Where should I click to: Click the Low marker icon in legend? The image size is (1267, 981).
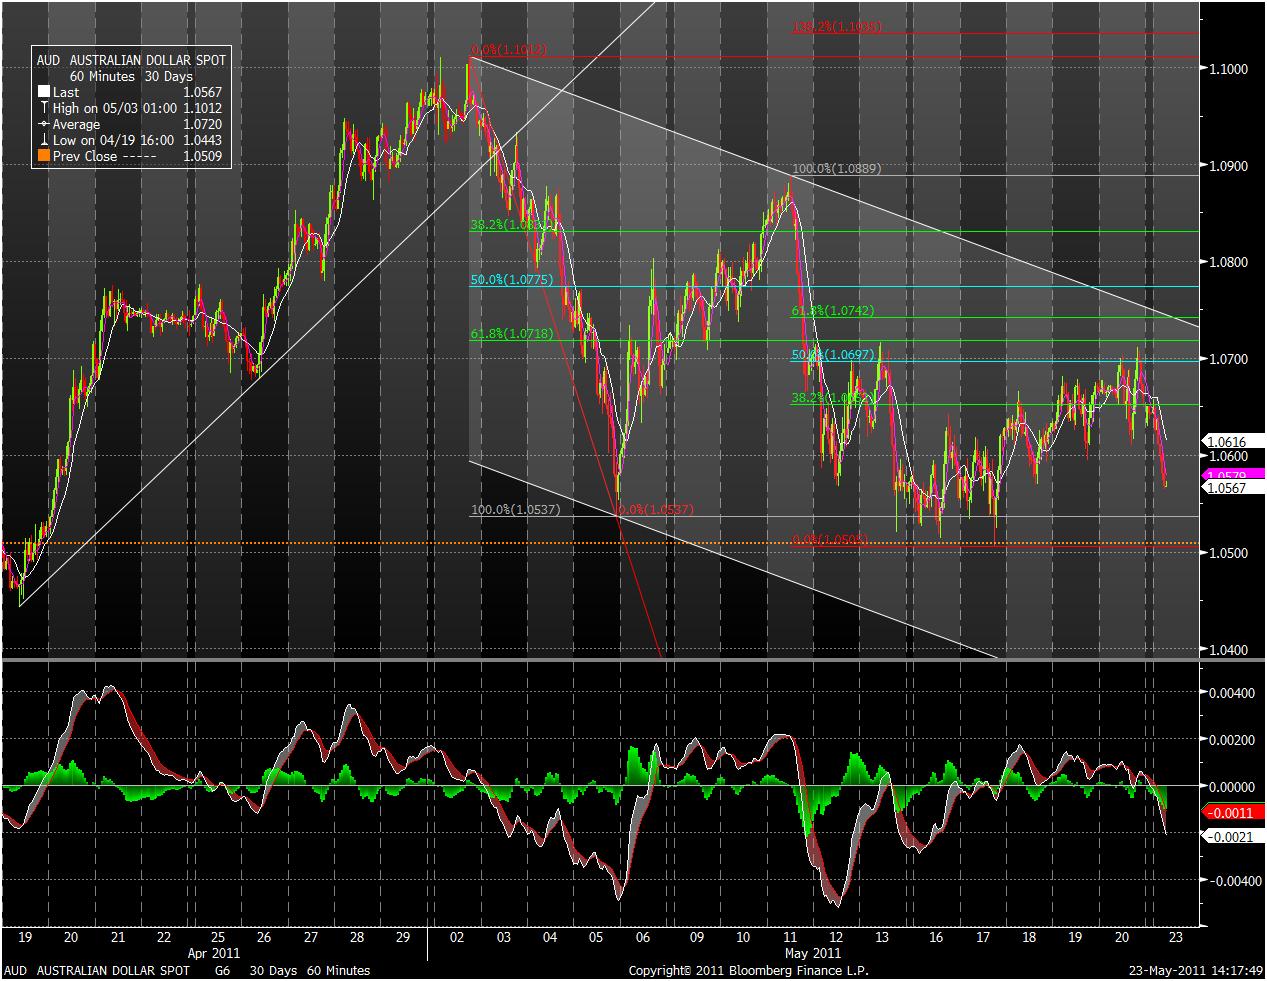(43, 141)
